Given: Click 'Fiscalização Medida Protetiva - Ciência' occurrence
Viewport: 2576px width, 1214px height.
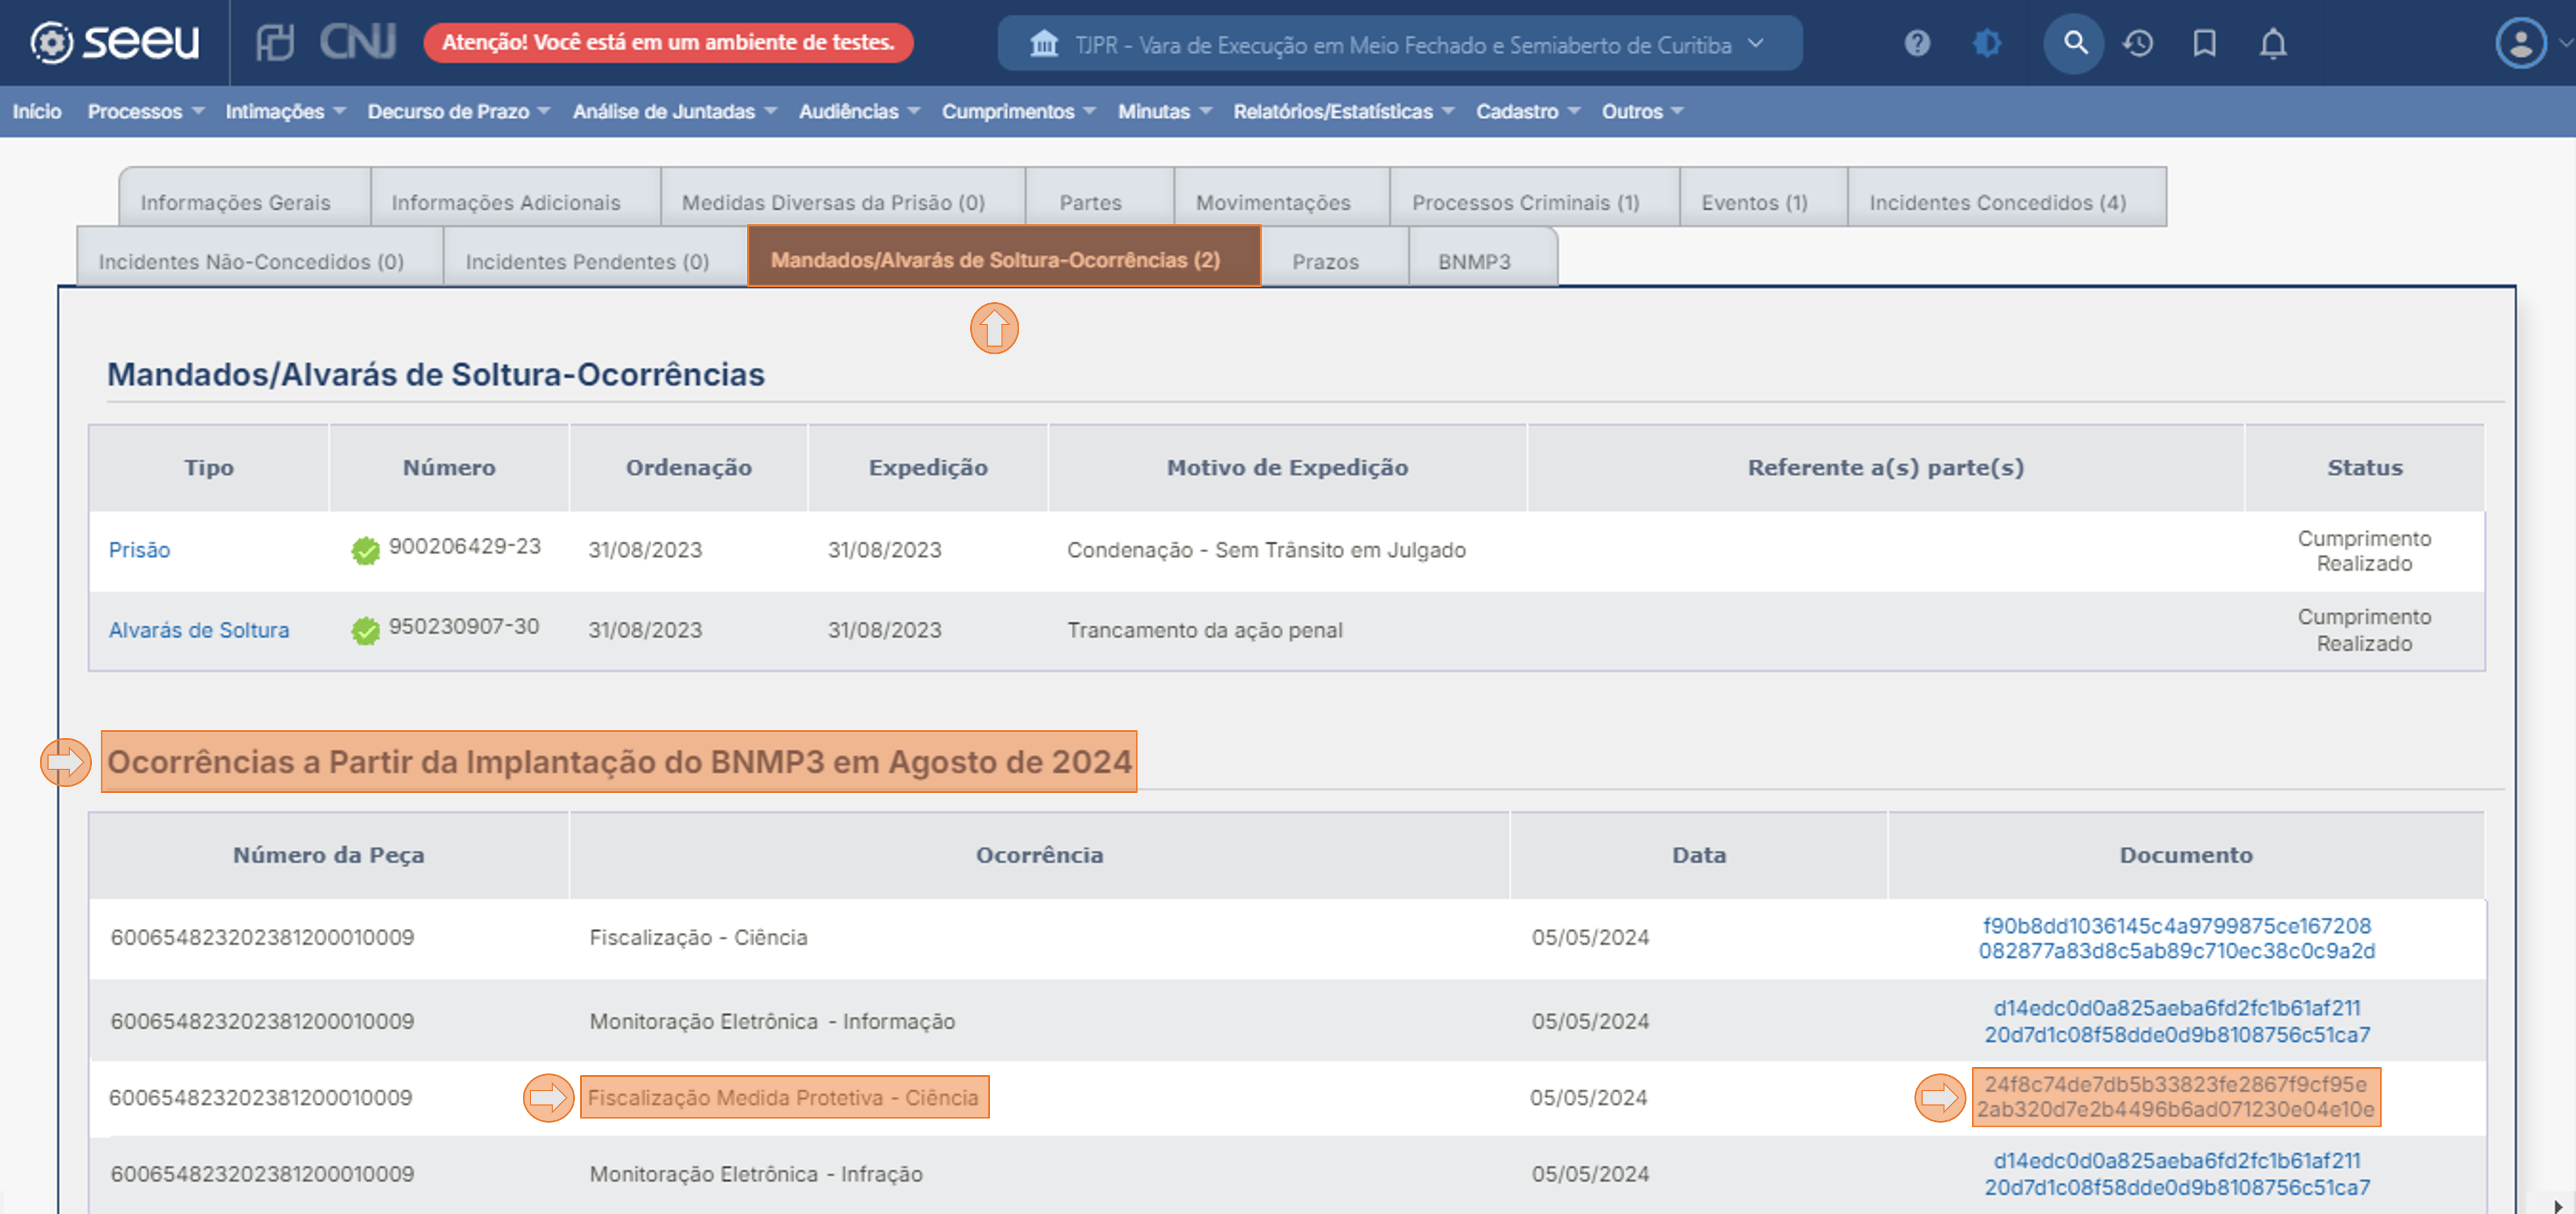Looking at the screenshot, I should pos(783,1097).
